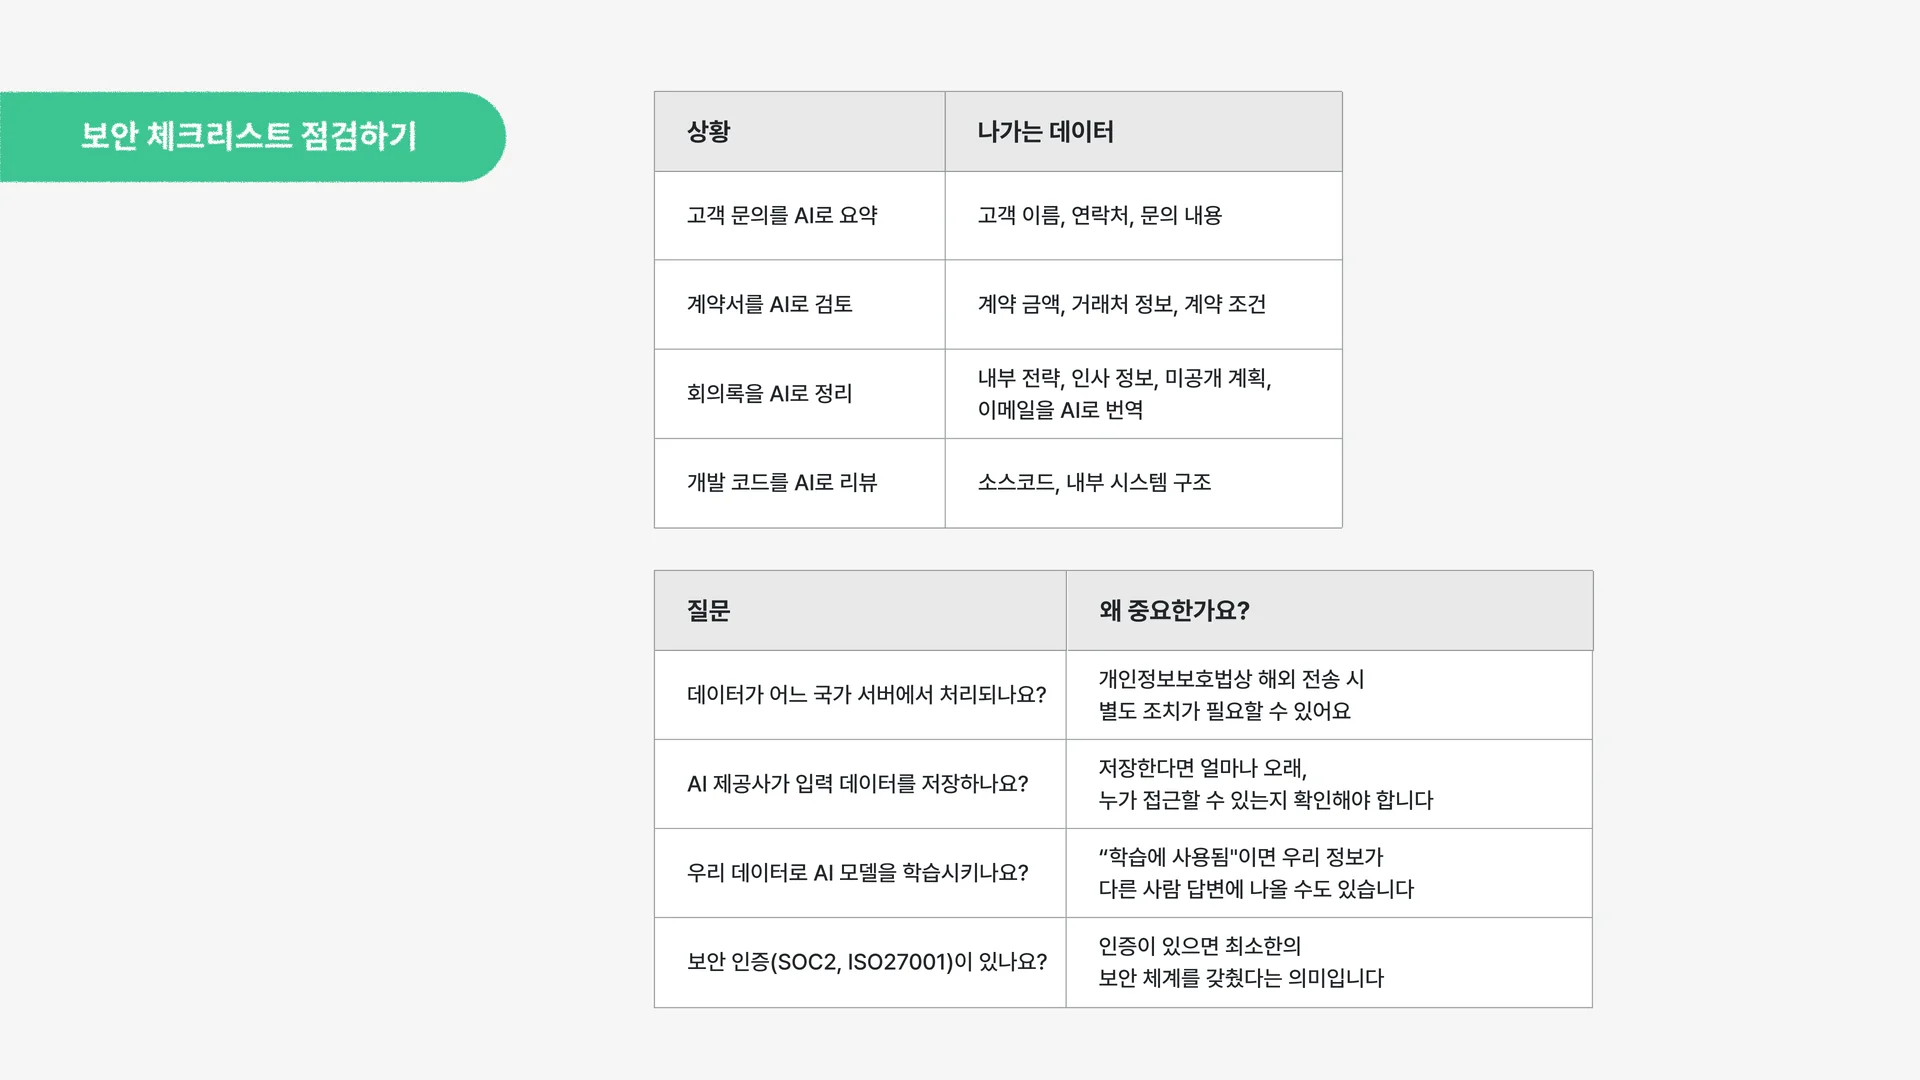This screenshot has width=1920, height=1080.
Task: Select the '개발 코드를 AI로 리뷰' cell
Action: [782, 483]
